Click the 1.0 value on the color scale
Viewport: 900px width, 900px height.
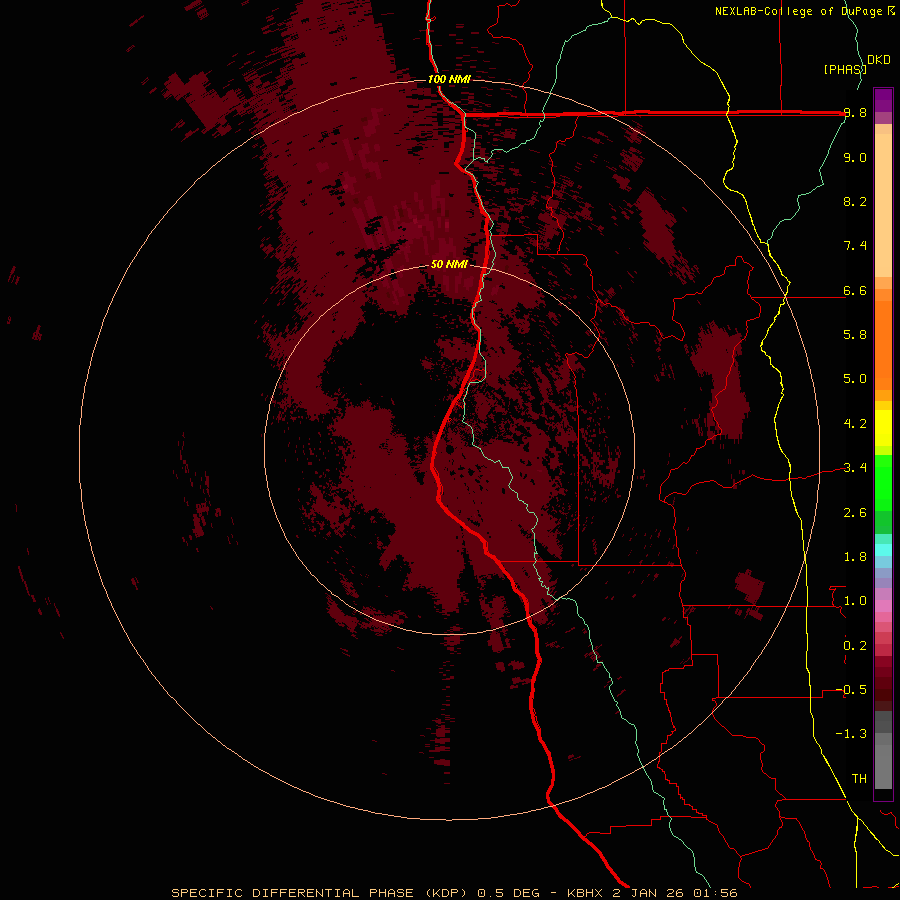click(855, 601)
